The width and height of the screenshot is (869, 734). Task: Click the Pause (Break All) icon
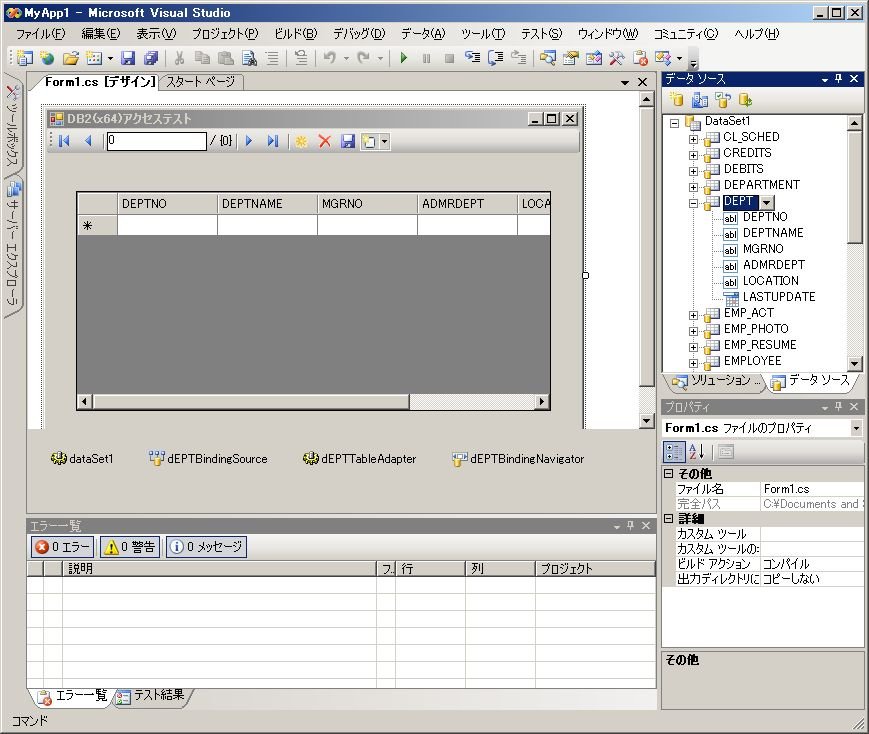[426, 58]
